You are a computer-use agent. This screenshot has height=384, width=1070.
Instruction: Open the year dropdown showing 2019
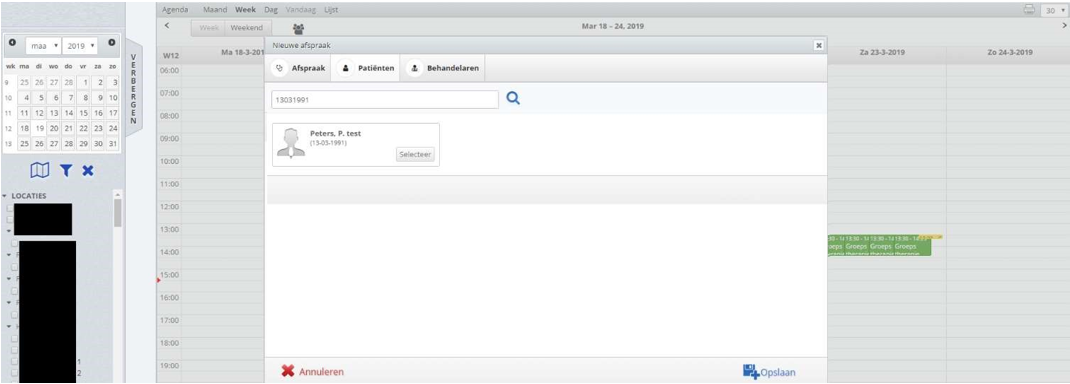click(x=80, y=46)
